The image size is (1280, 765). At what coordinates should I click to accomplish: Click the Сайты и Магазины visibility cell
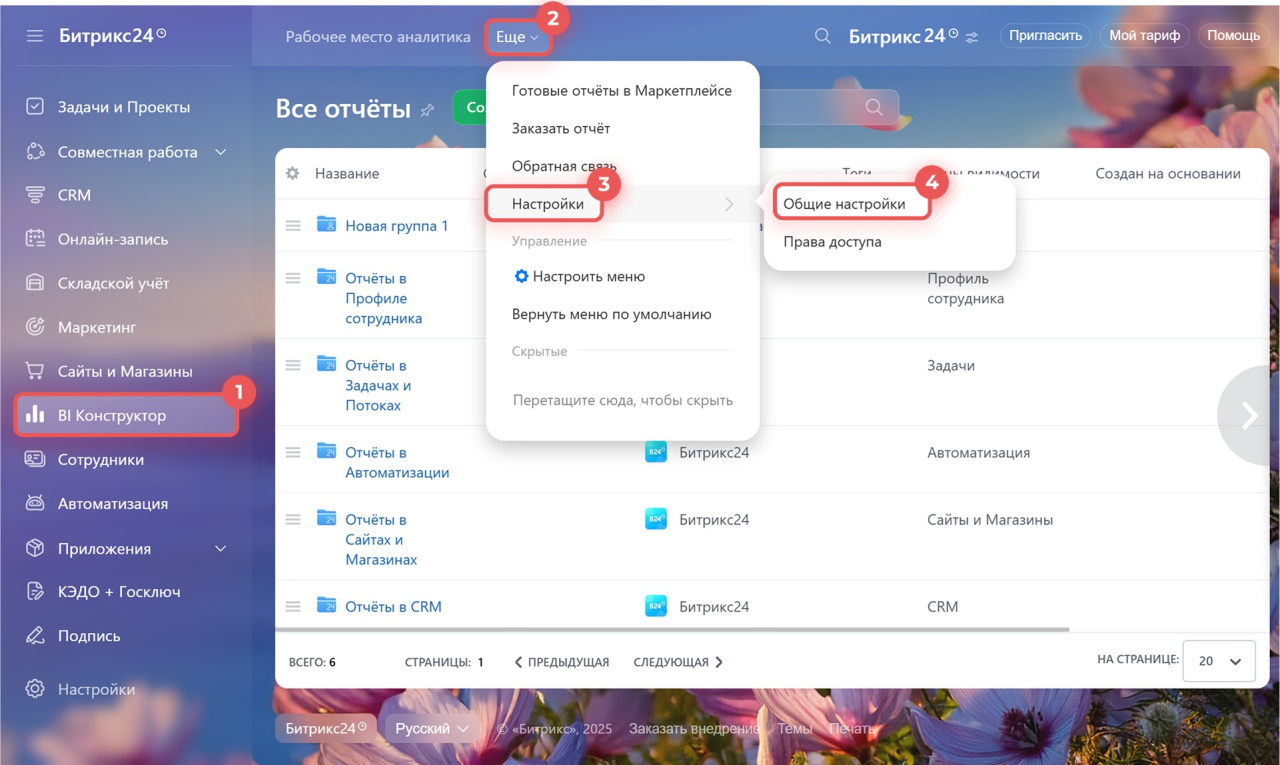pos(990,519)
